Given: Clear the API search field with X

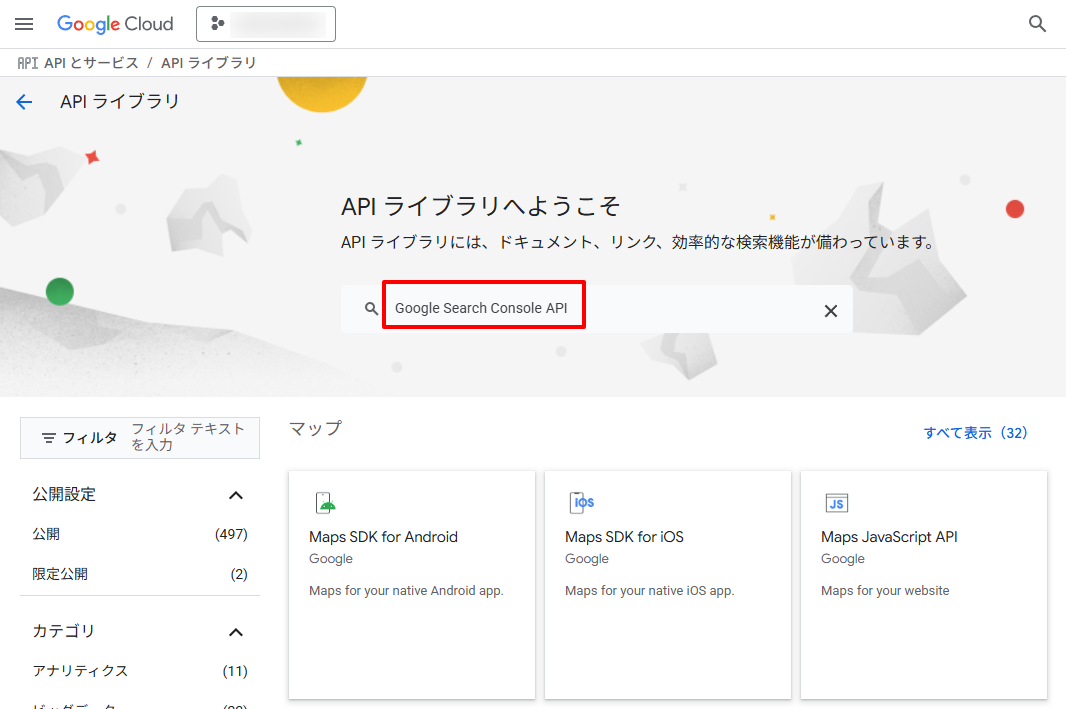Looking at the screenshot, I should pyautogui.click(x=830, y=310).
